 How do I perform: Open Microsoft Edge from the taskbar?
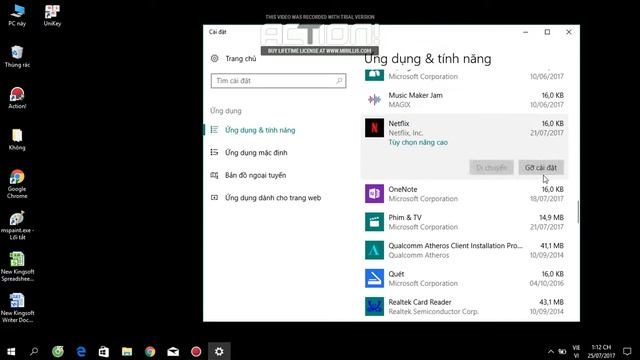tap(81, 351)
